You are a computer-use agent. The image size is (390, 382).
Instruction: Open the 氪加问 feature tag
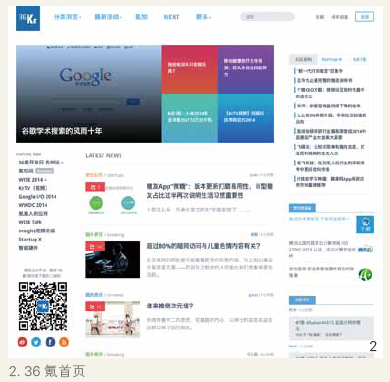coord(26,171)
